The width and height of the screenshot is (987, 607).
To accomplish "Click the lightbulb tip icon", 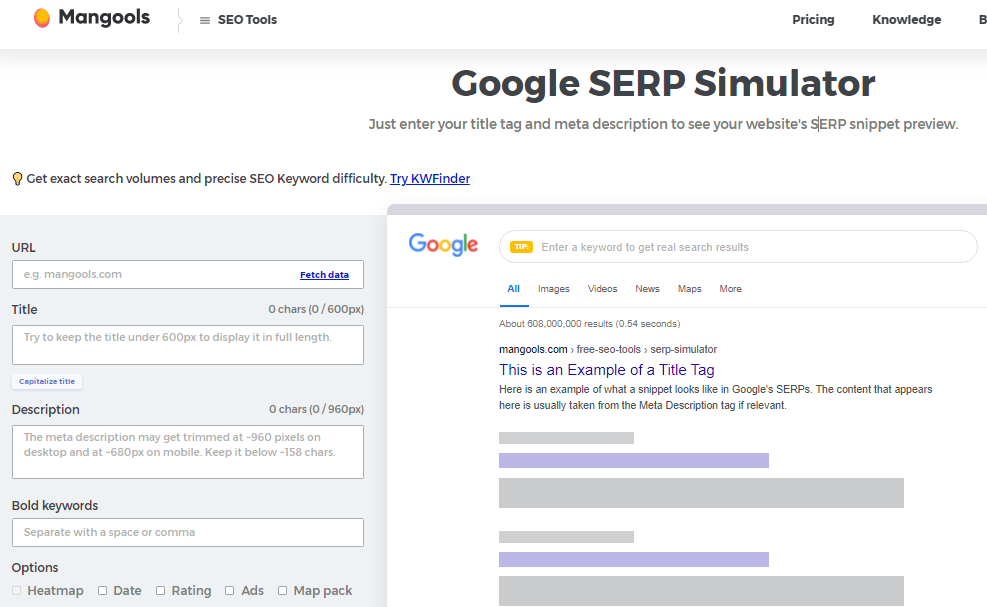I will point(18,179).
